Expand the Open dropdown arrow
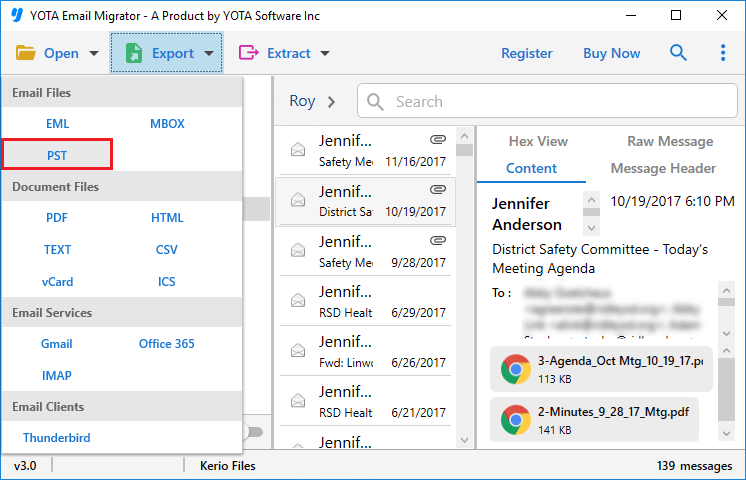This screenshot has width=746, height=480. [94, 53]
